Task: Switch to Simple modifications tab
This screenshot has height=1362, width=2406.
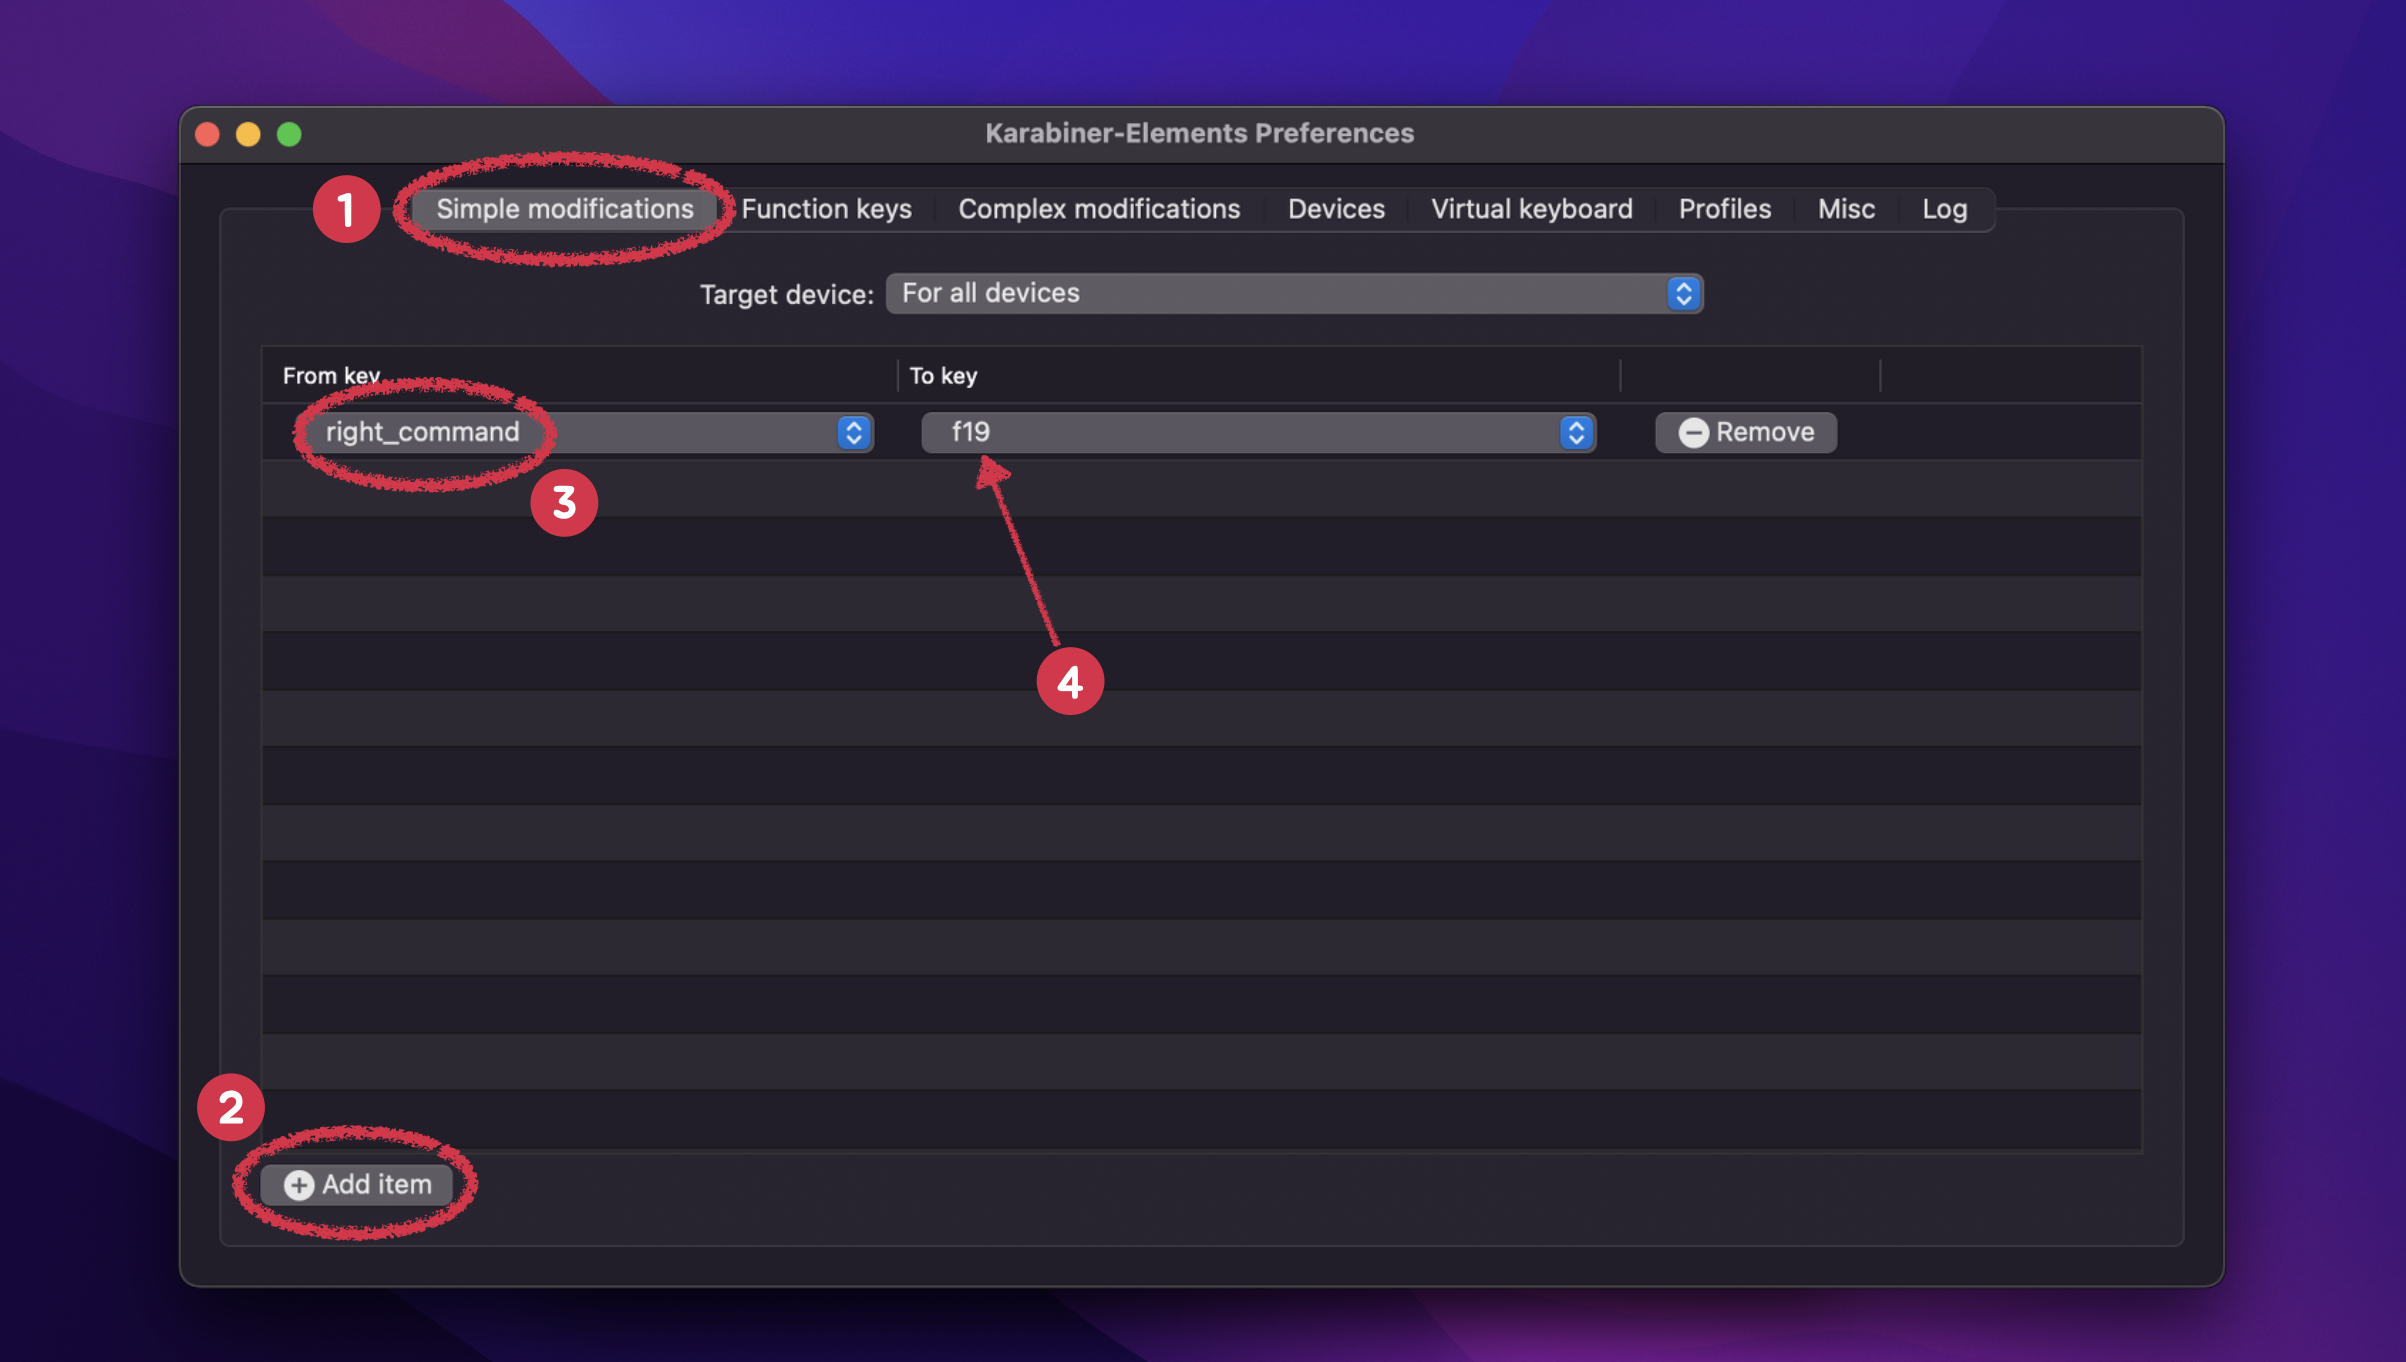Action: [564, 209]
